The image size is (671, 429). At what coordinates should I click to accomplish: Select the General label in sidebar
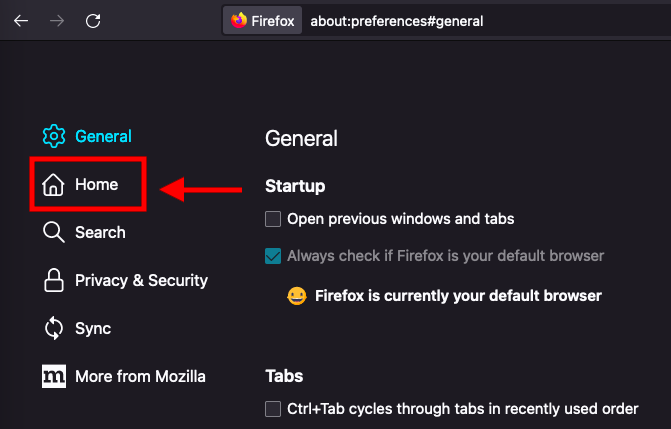pyautogui.click(x=103, y=136)
